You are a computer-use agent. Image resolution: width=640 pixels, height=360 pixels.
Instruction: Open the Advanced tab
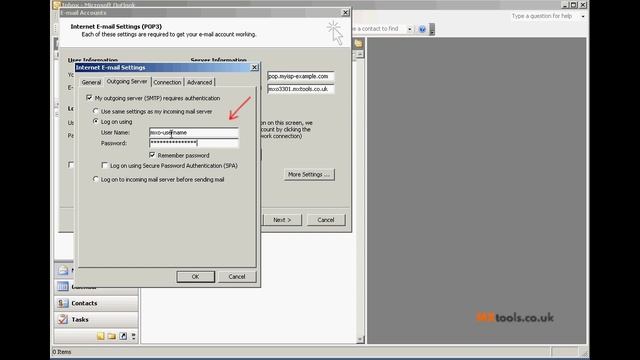[x=200, y=82]
